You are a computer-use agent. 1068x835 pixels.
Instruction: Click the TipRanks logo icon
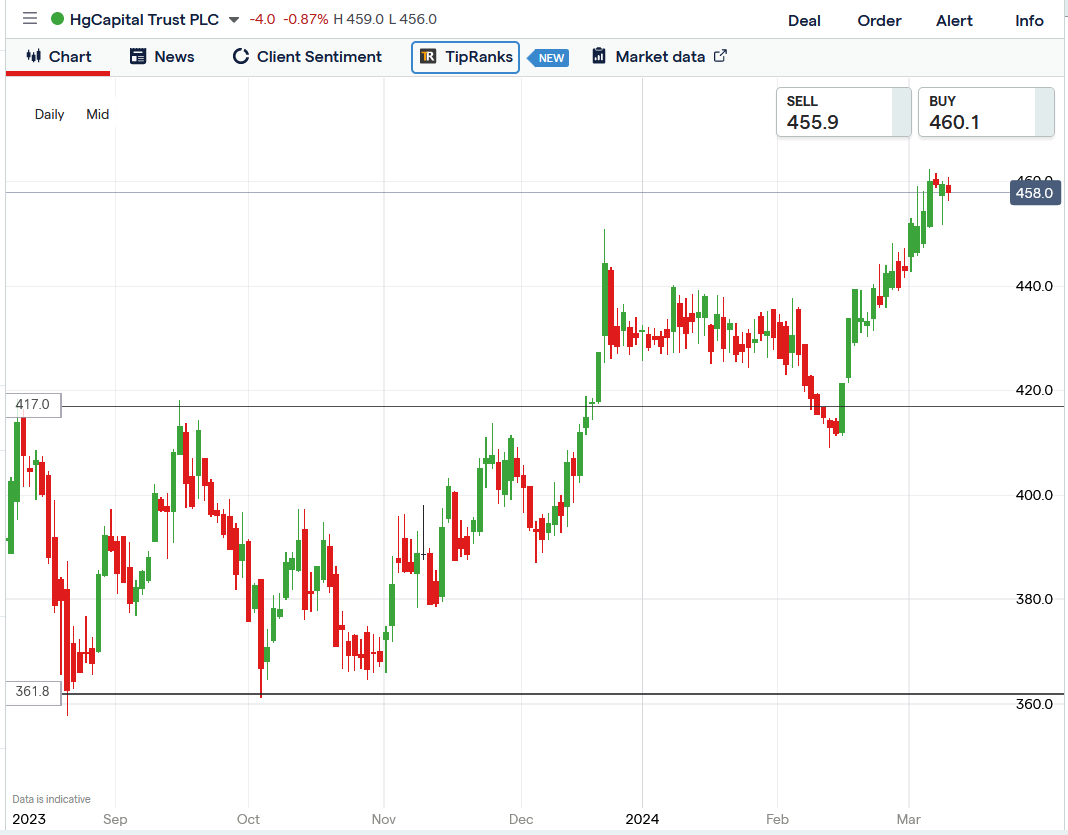point(428,57)
